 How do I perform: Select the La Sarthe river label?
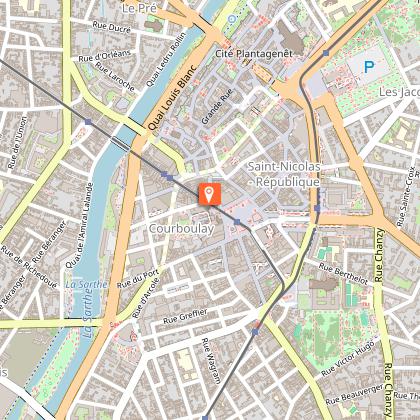tap(86, 284)
